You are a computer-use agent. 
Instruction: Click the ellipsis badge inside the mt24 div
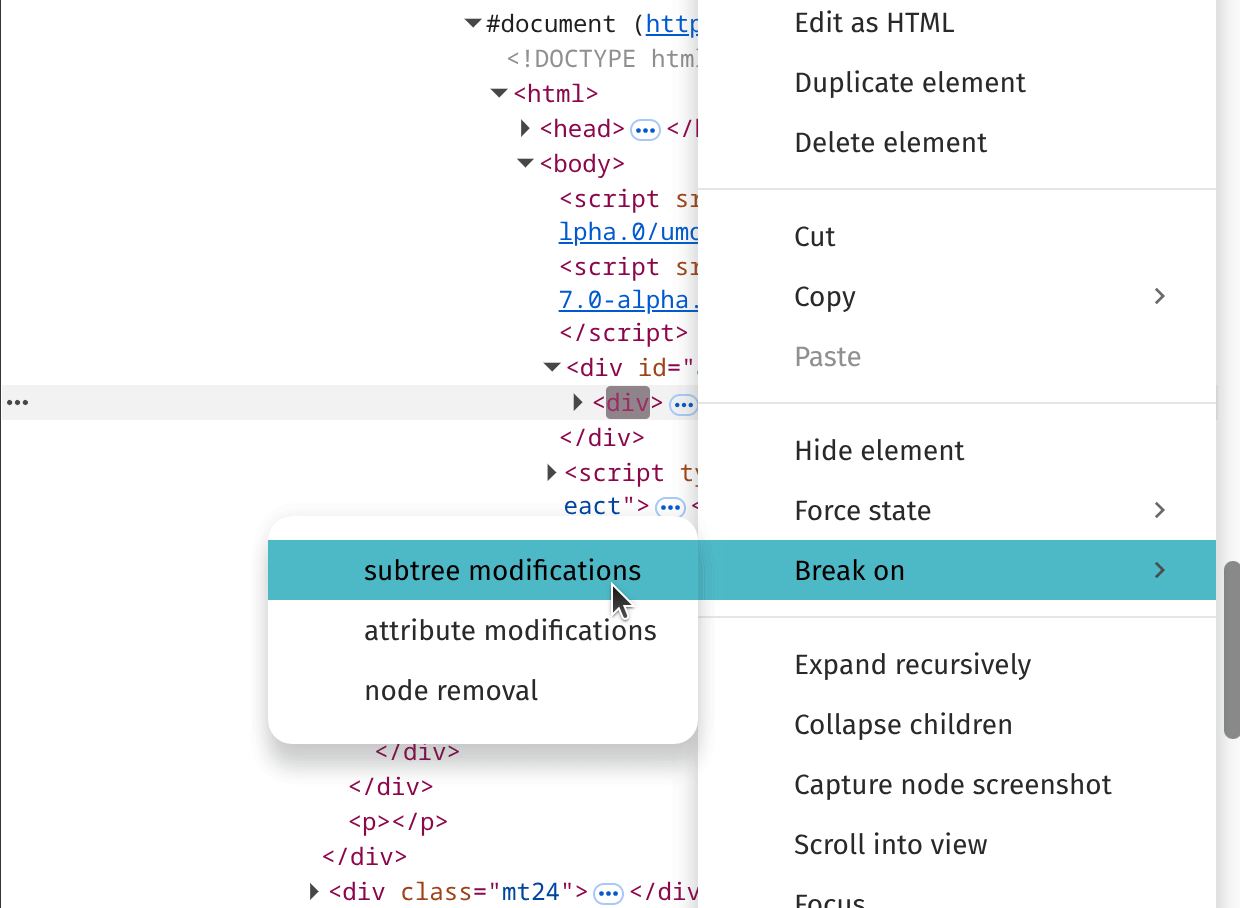[x=608, y=892]
